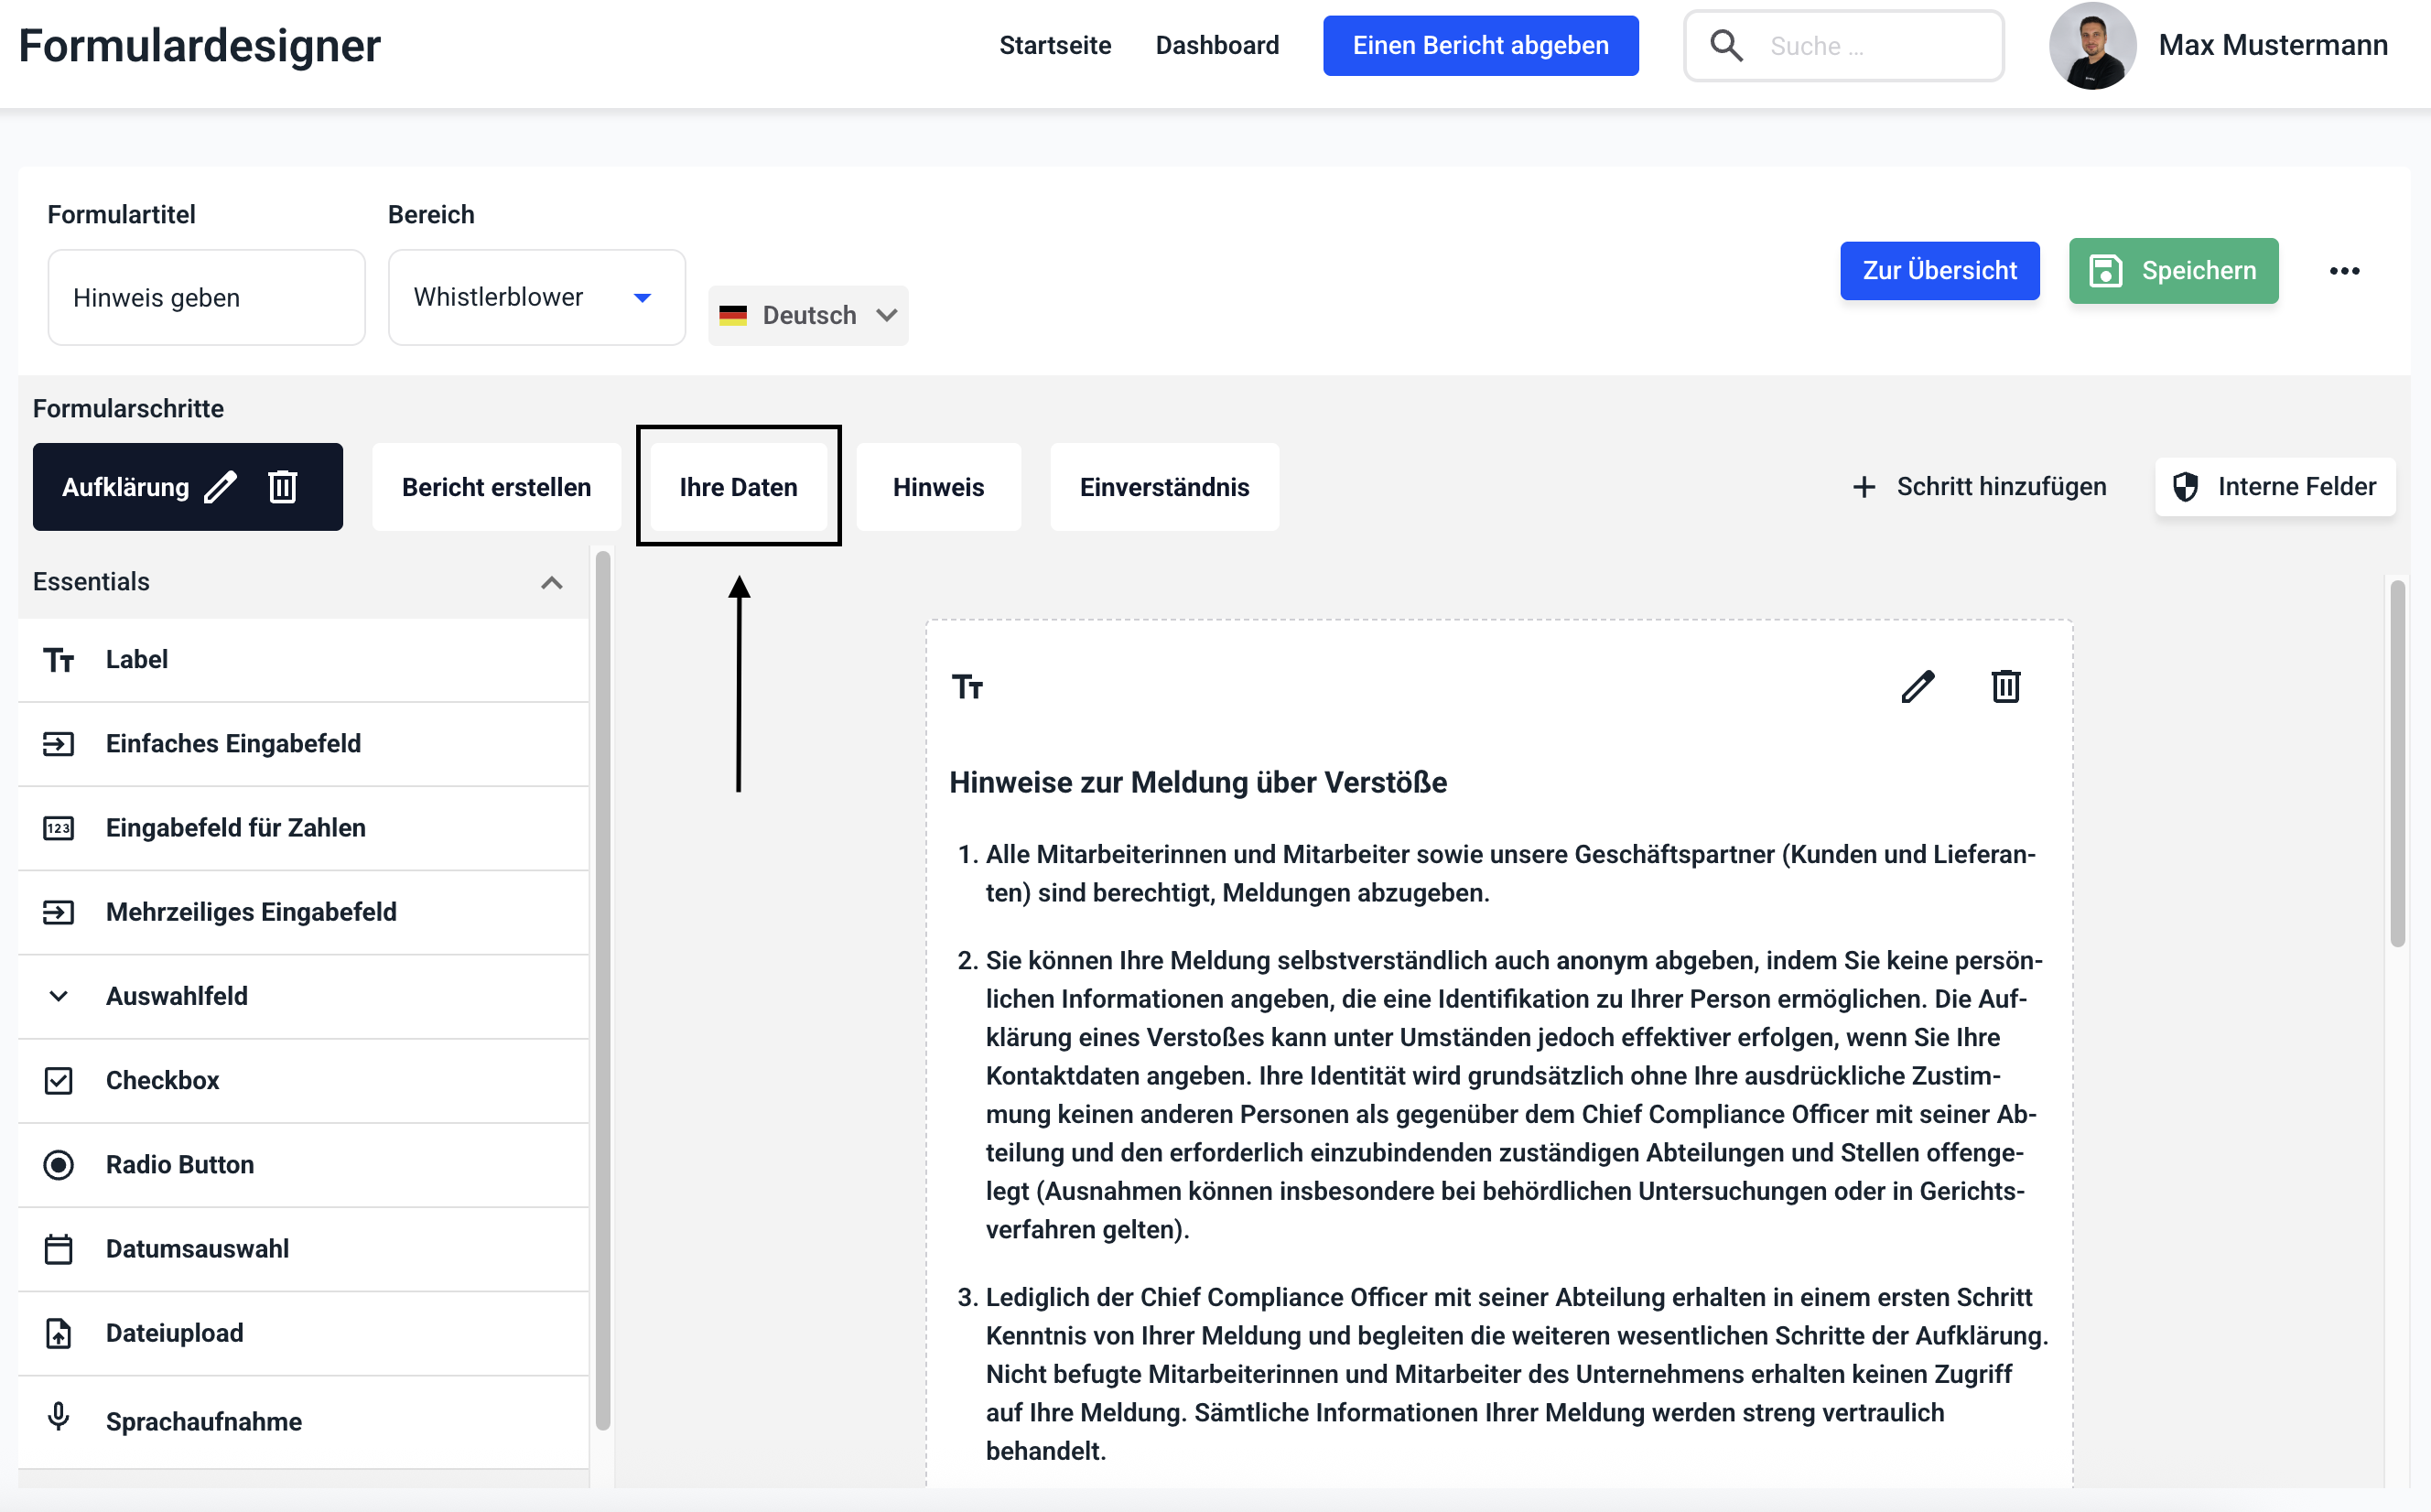Open the Bereich Whistlerblower dropdown
This screenshot has width=2431, height=1512.
[x=536, y=298]
